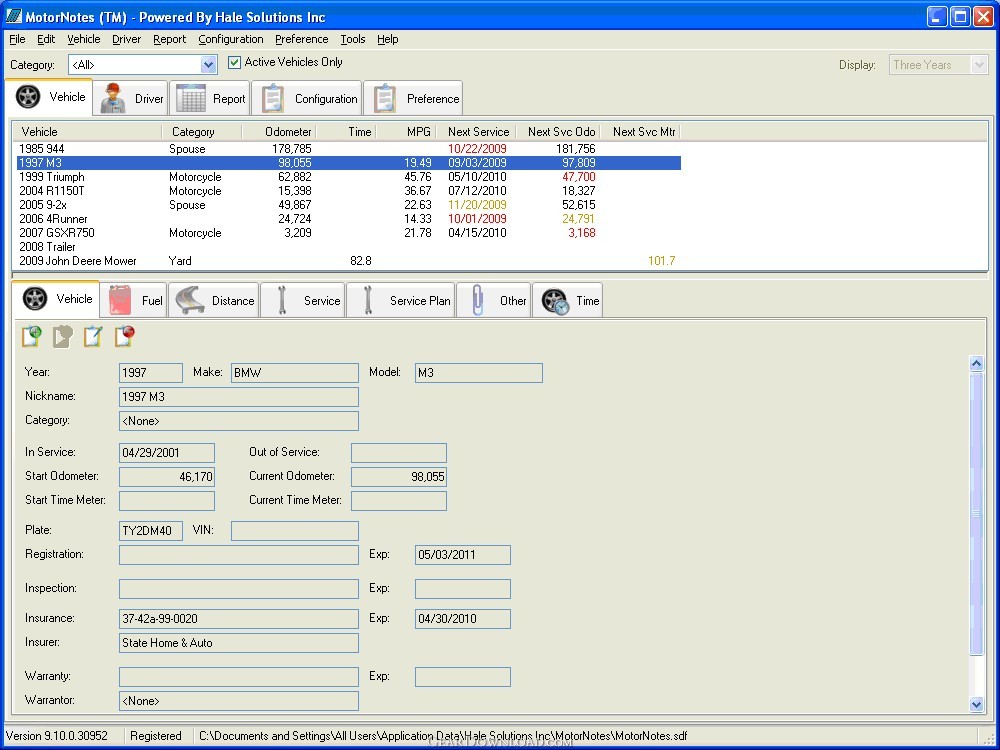Sort by the MPG column header

coord(406,132)
